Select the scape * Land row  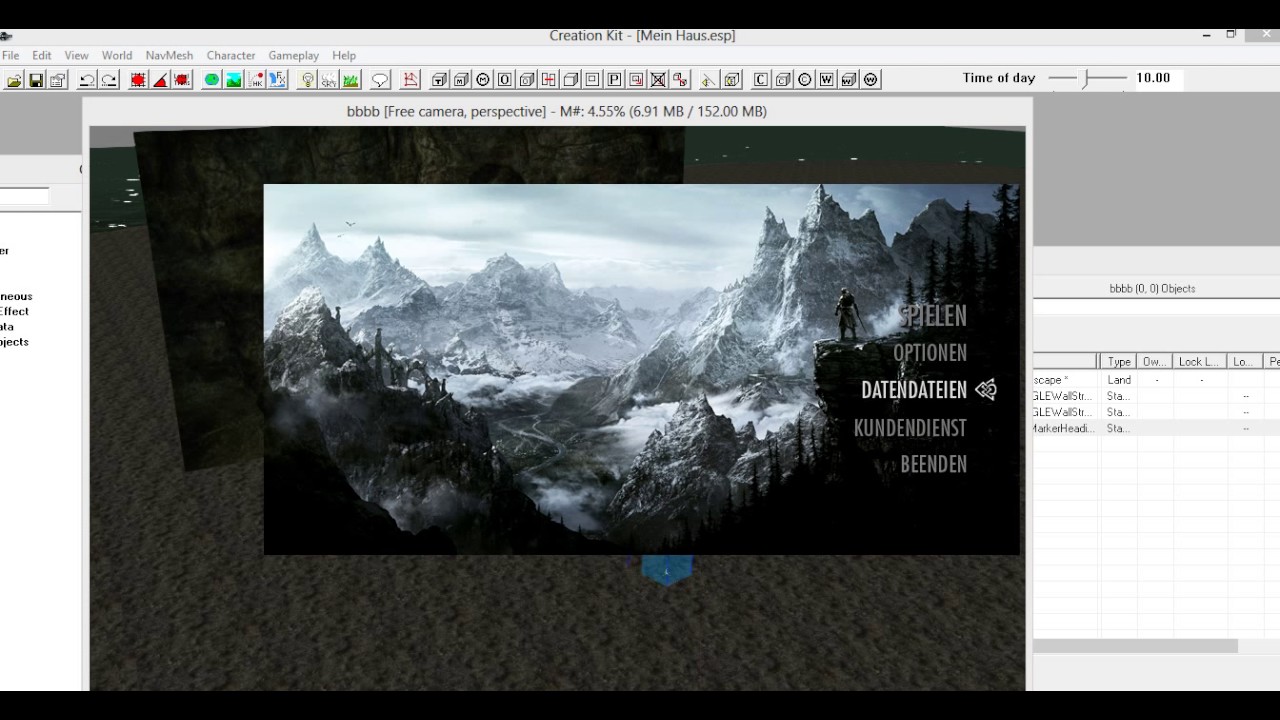coord(1157,380)
